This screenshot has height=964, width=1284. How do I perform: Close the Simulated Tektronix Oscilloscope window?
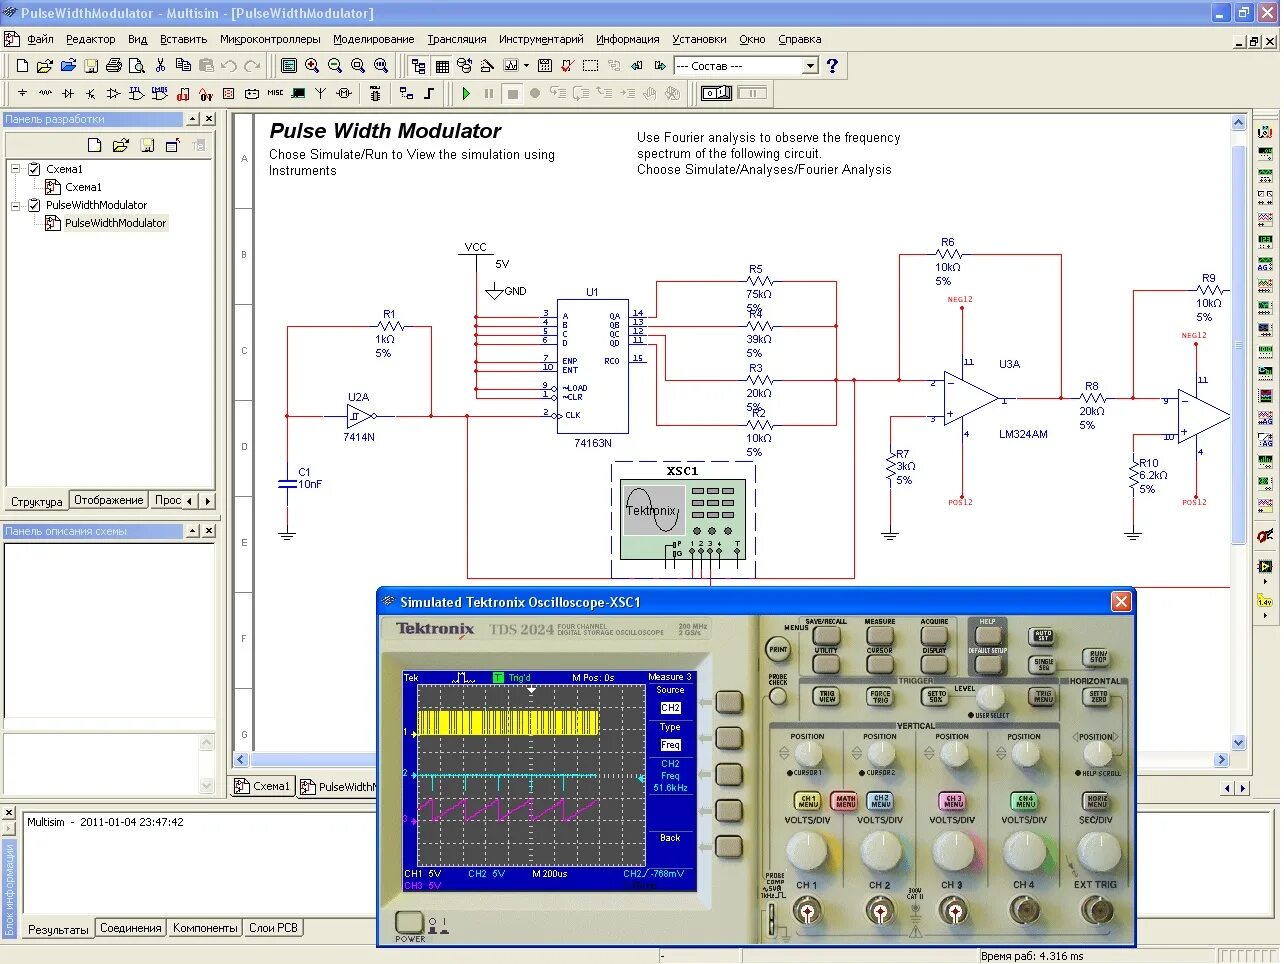click(x=1121, y=601)
